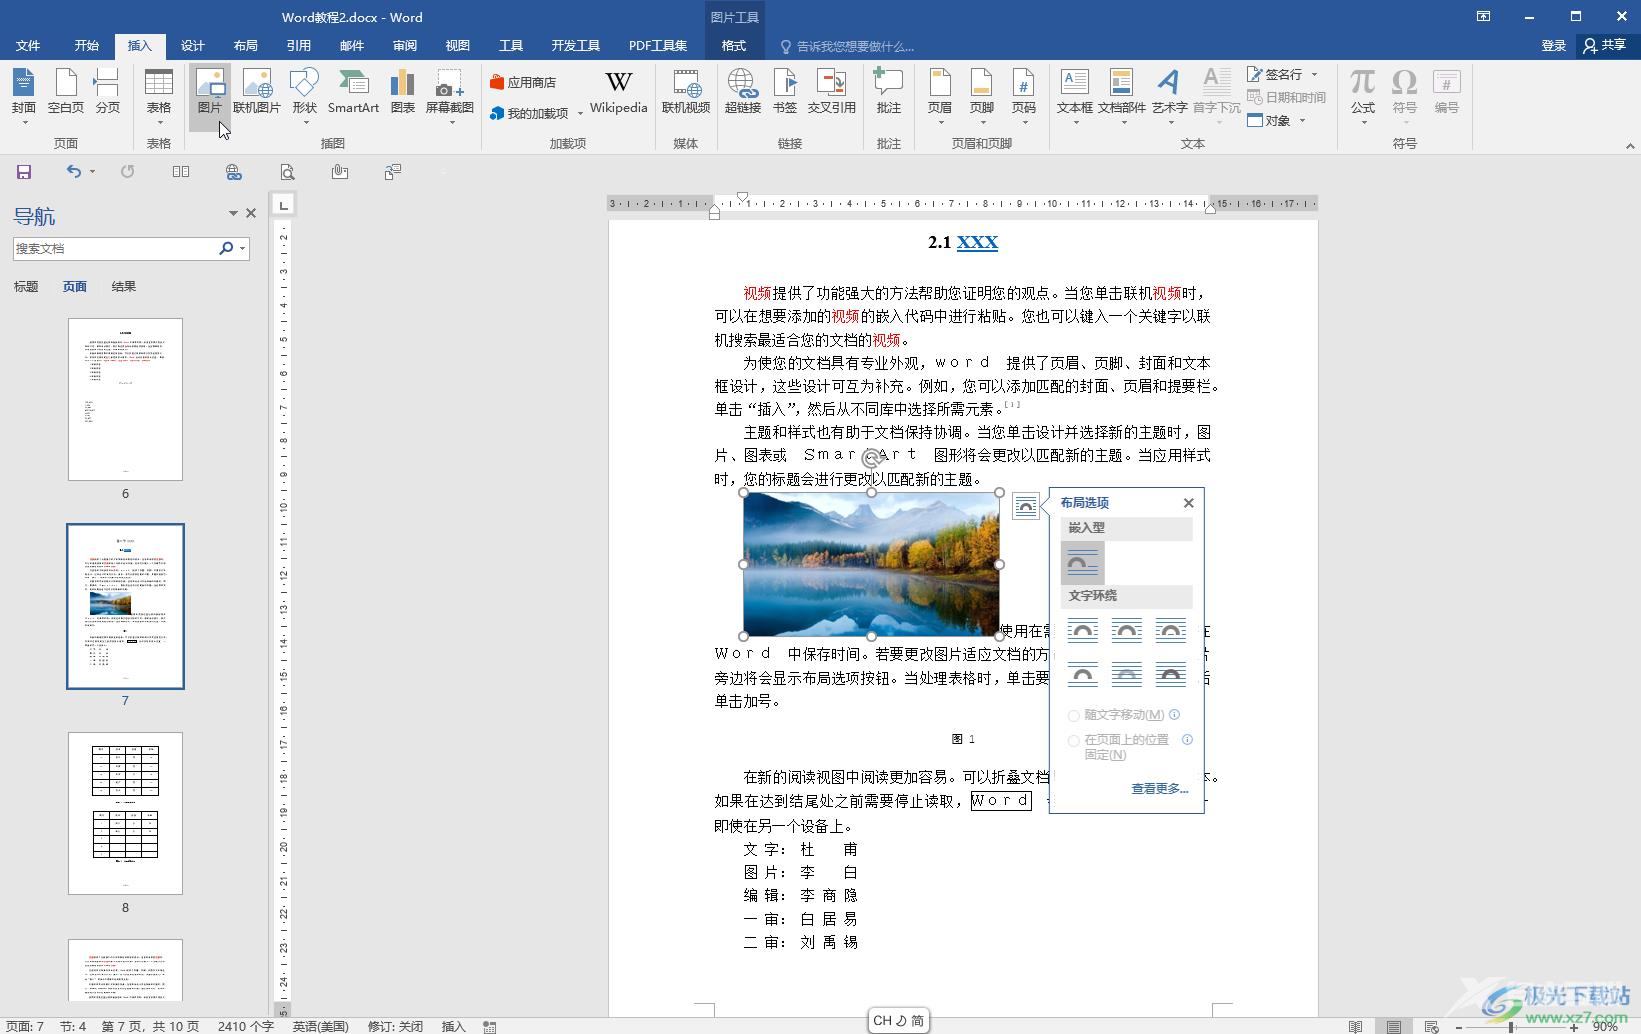Click the Share (共享) button
The height and width of the screenshot is (1034, 1641).
coord(1605,46)
